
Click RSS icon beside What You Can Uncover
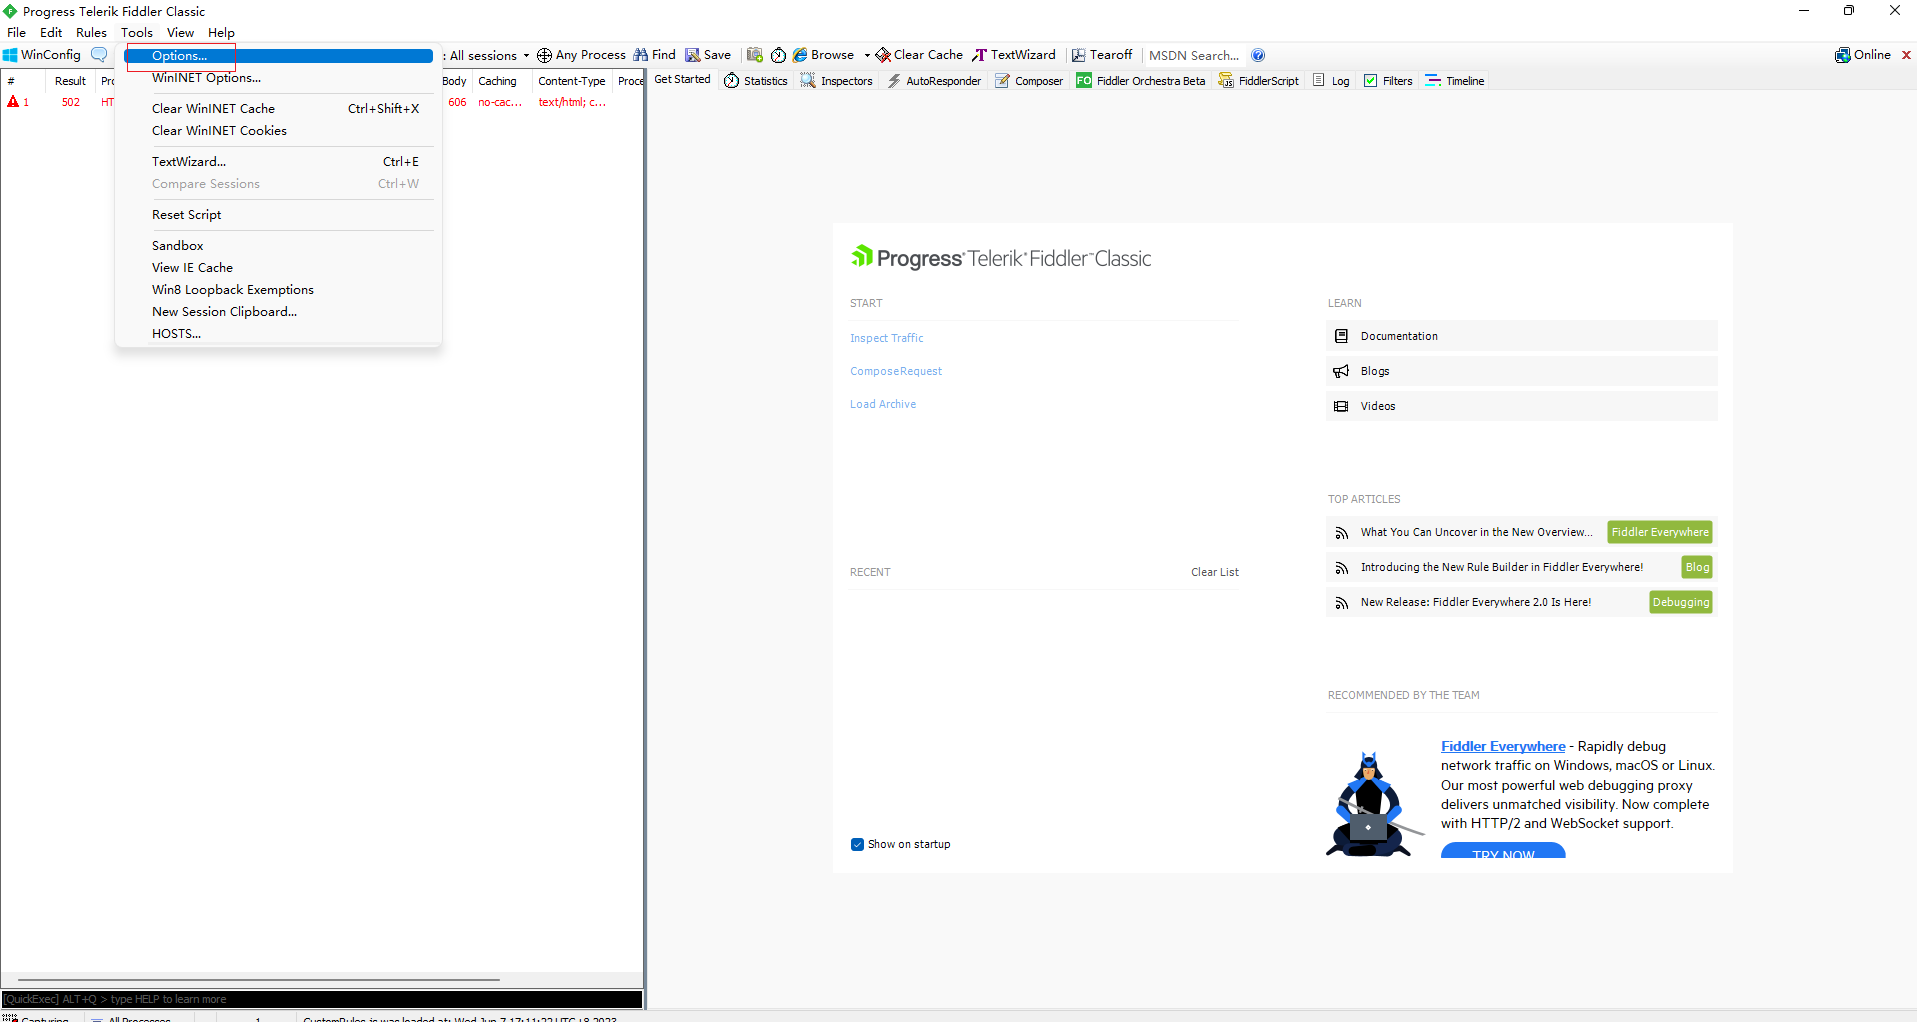[x=1342, y=533]
